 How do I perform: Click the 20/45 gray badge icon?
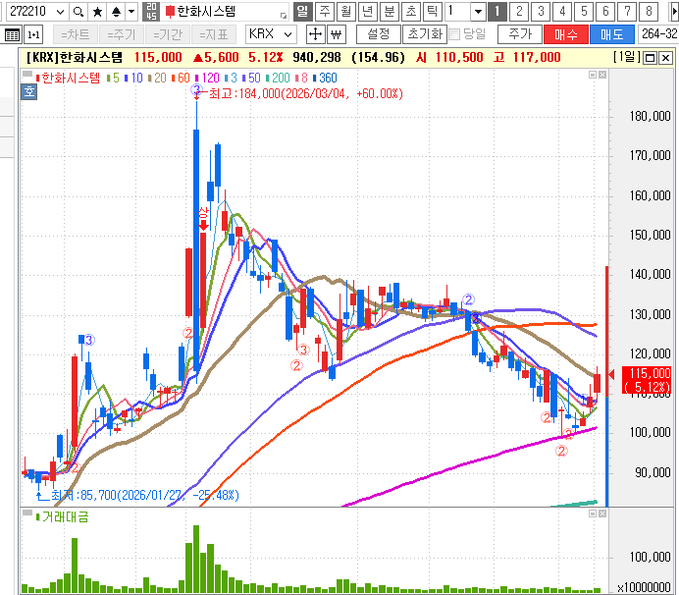(151, 12)
